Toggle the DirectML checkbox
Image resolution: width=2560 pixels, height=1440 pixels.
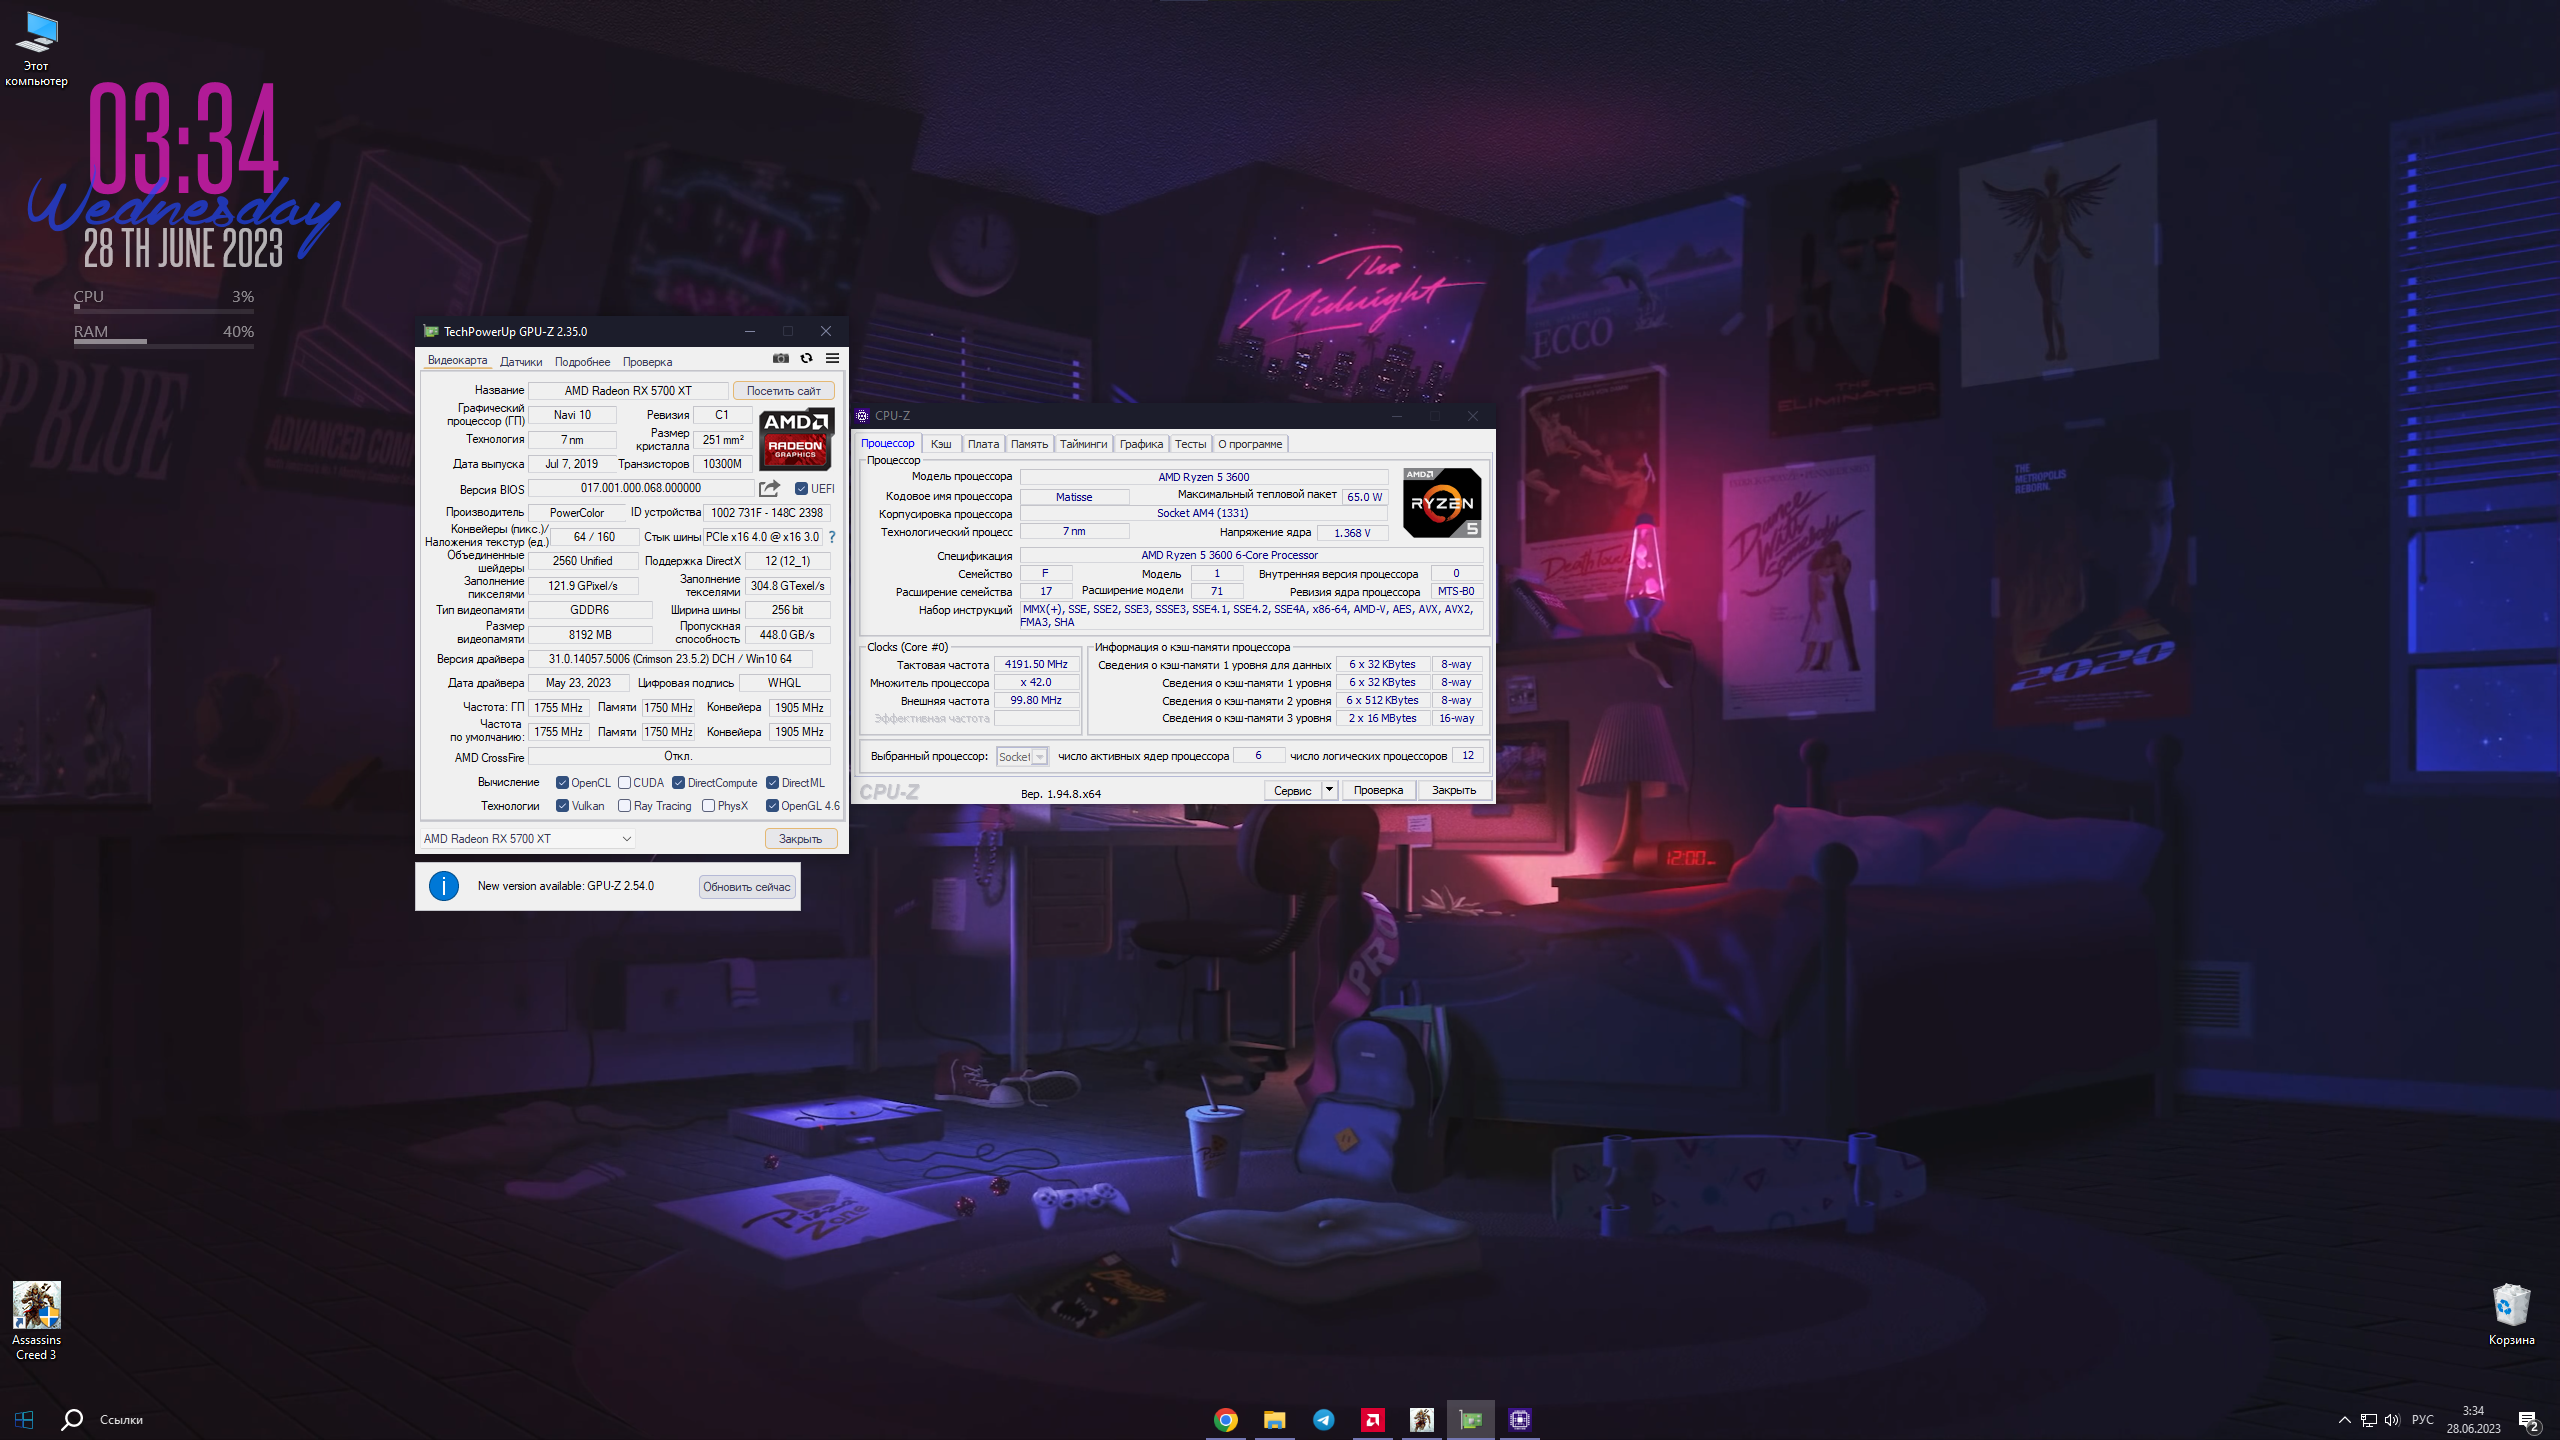[x=772, y=783]
